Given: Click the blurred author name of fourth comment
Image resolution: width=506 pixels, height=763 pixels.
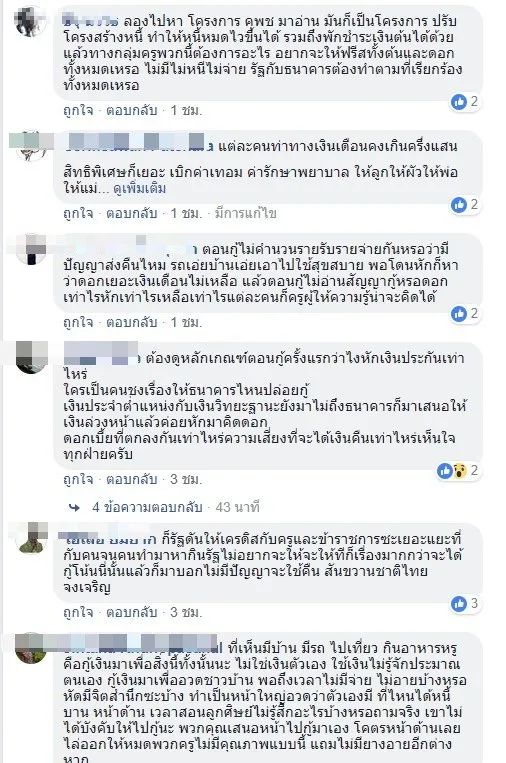Looking at the screenshot, I should coord(101,354).
